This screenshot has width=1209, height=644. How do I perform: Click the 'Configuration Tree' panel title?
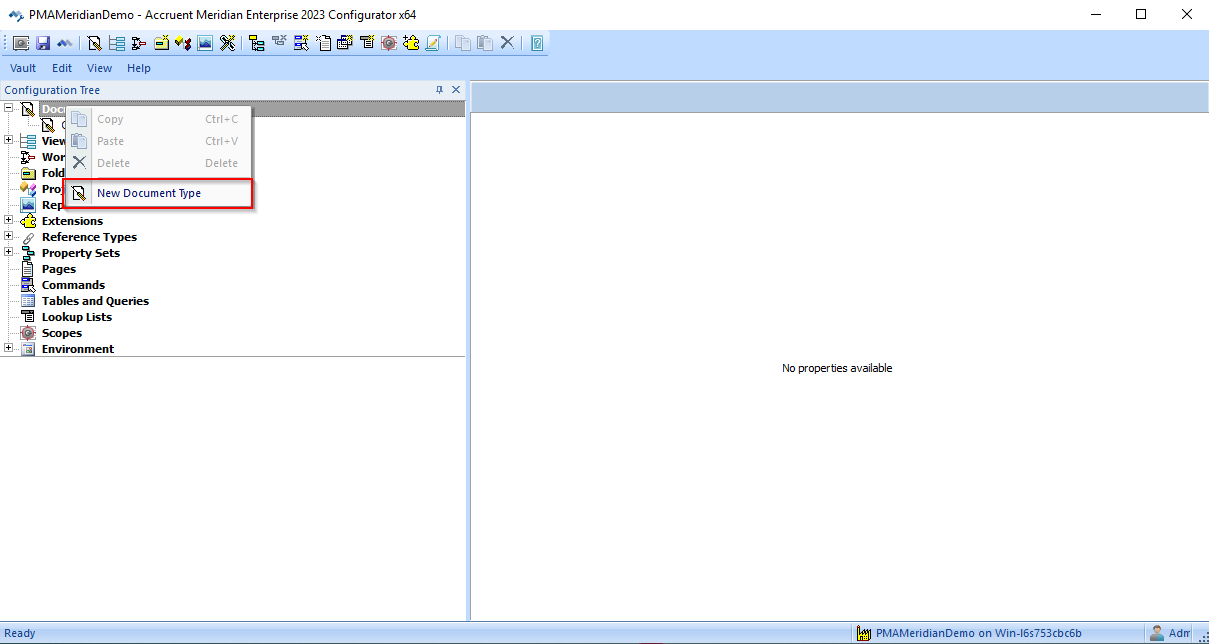[x=52, y=90]
